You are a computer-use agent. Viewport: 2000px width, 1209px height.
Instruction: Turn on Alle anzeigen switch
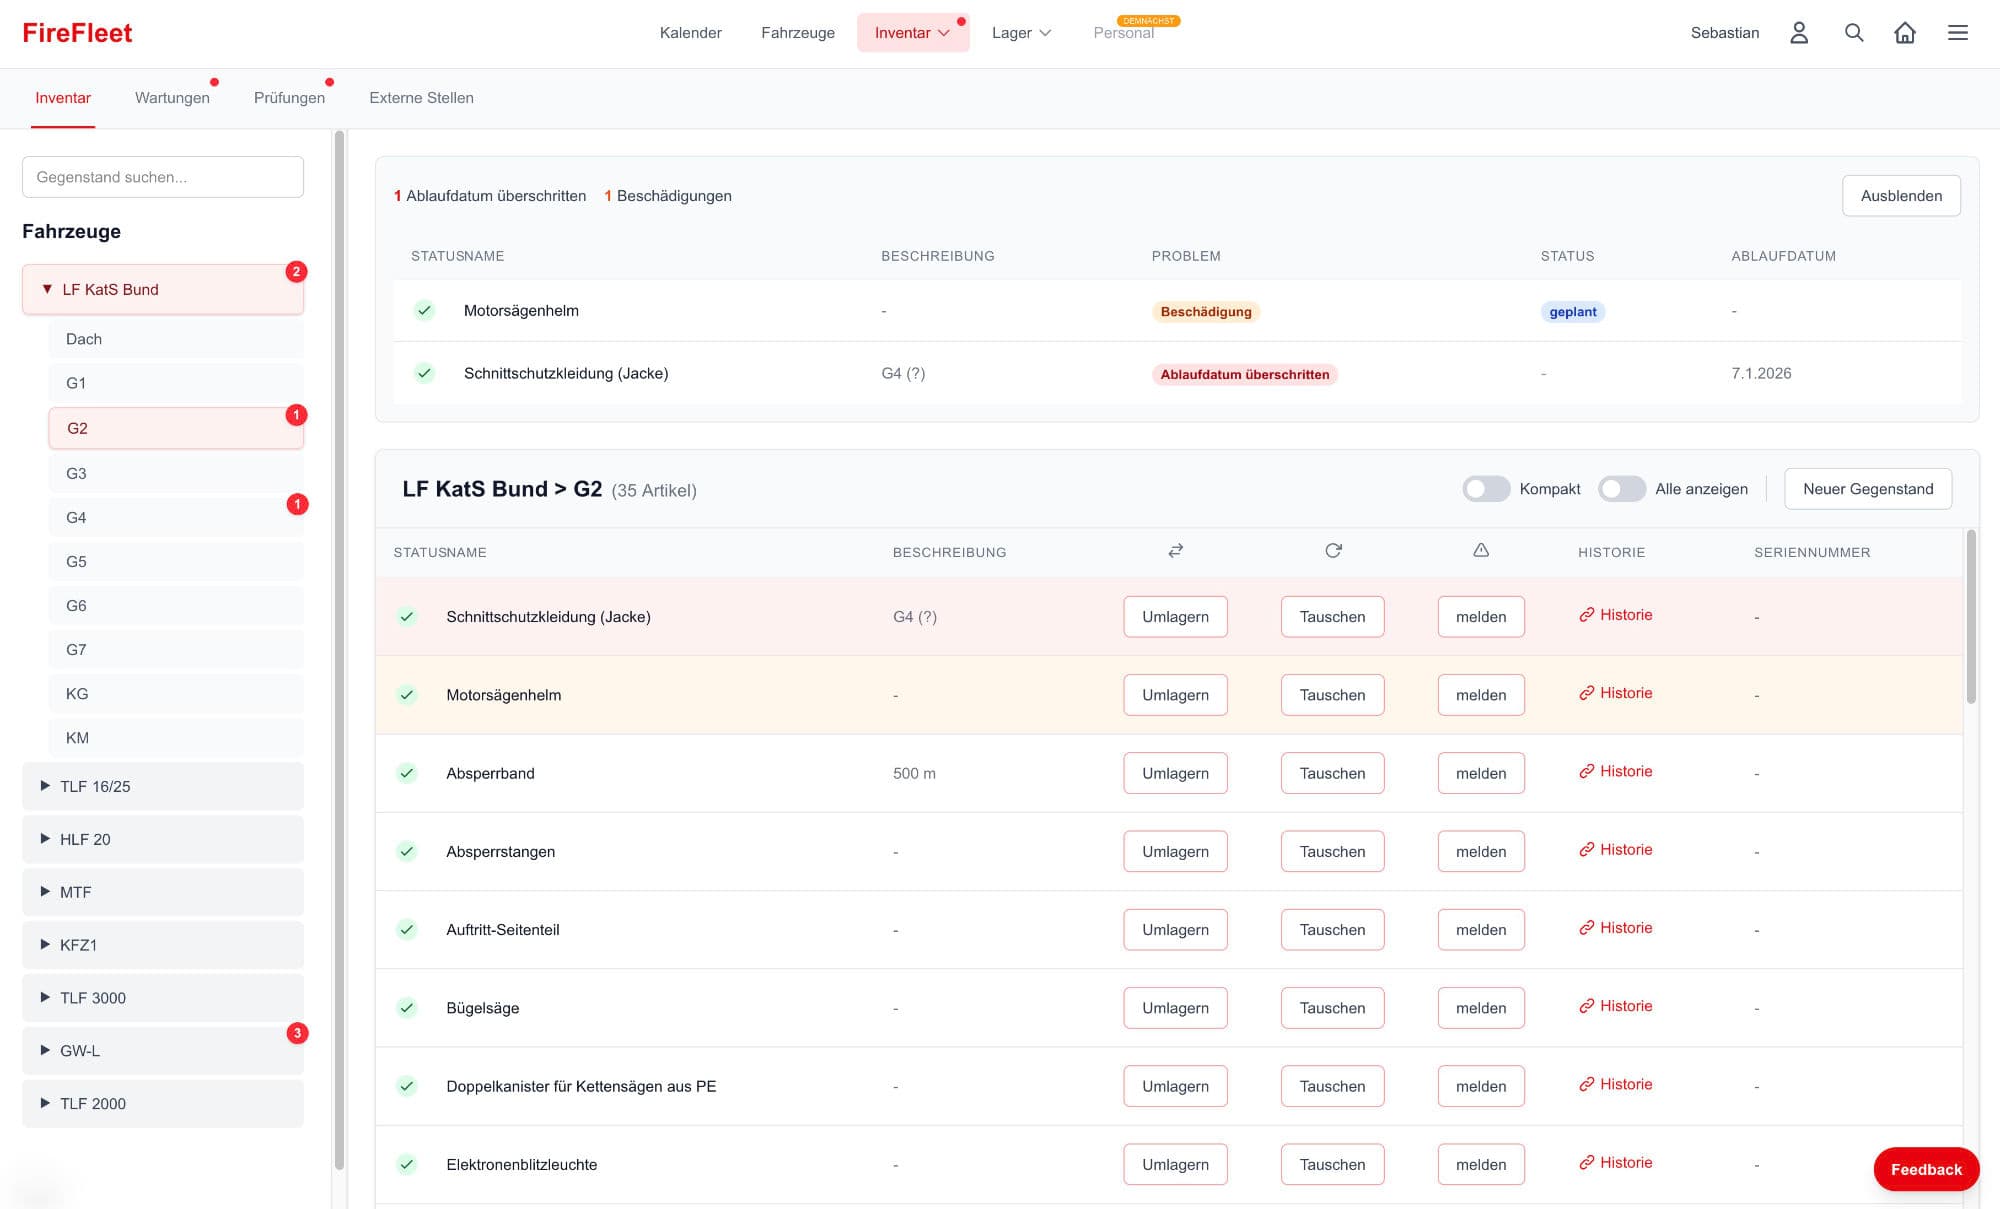pyautogui.click(x=1621, y=489)
